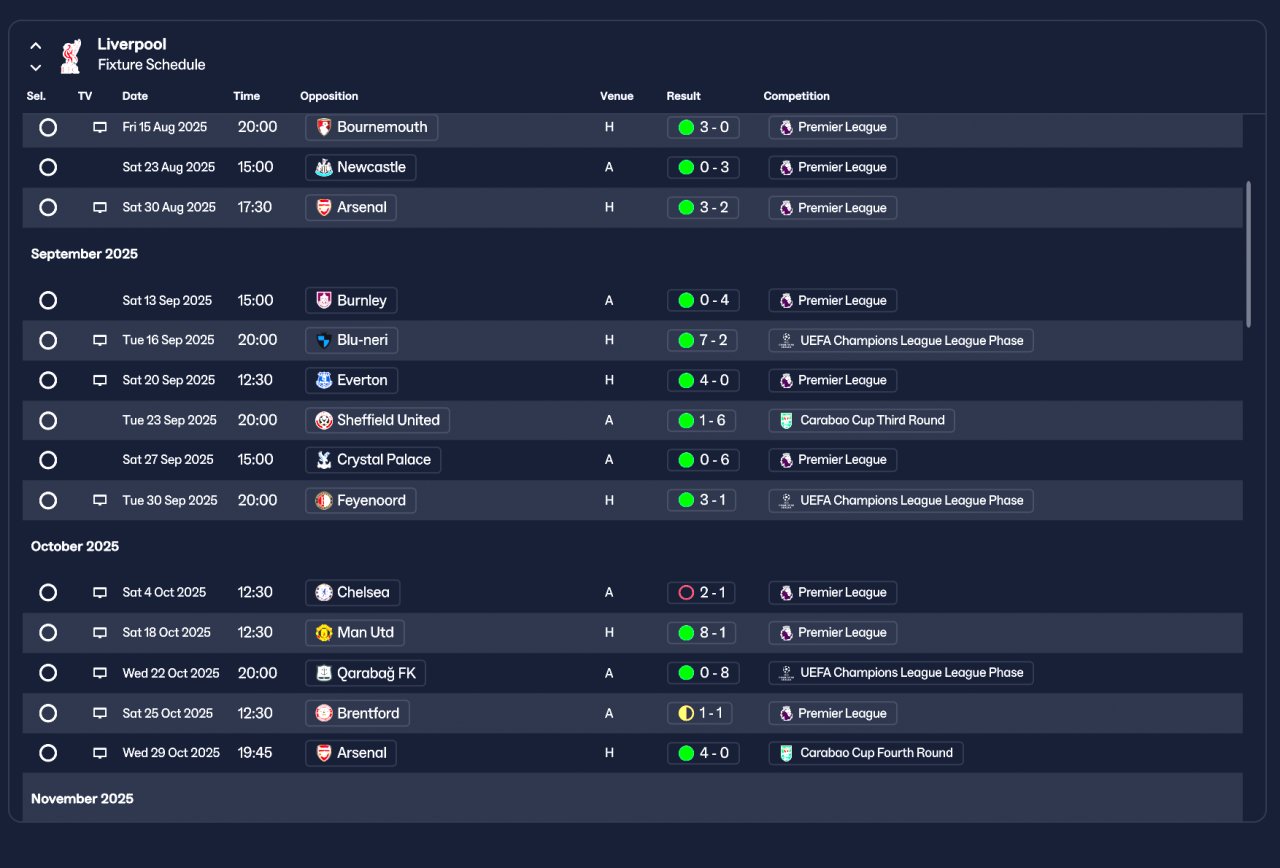1280x868 pixels.
Task: Click the Burnley club badge
Action: point(324,300)
